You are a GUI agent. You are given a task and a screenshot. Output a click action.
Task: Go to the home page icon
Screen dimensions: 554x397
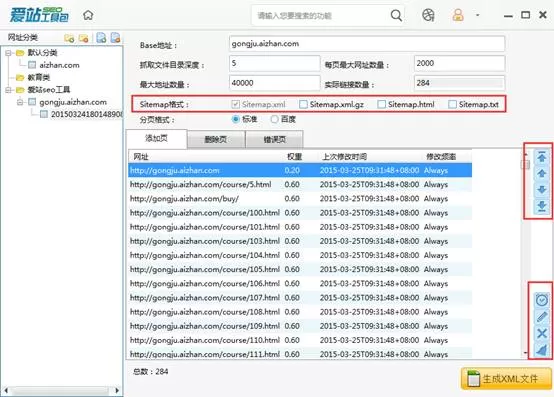coord(88,15)
